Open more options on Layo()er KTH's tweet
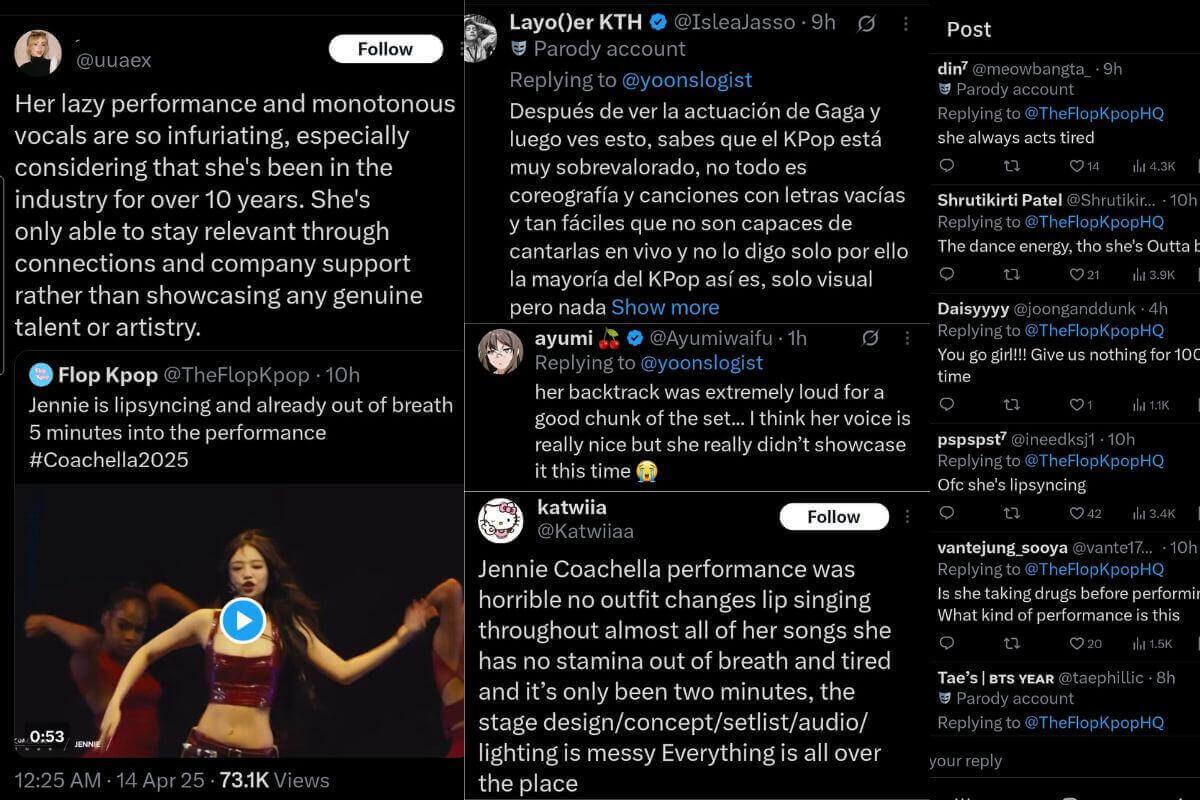The width and height of the screenshot is (1200, 800). (x=906, y=23)
